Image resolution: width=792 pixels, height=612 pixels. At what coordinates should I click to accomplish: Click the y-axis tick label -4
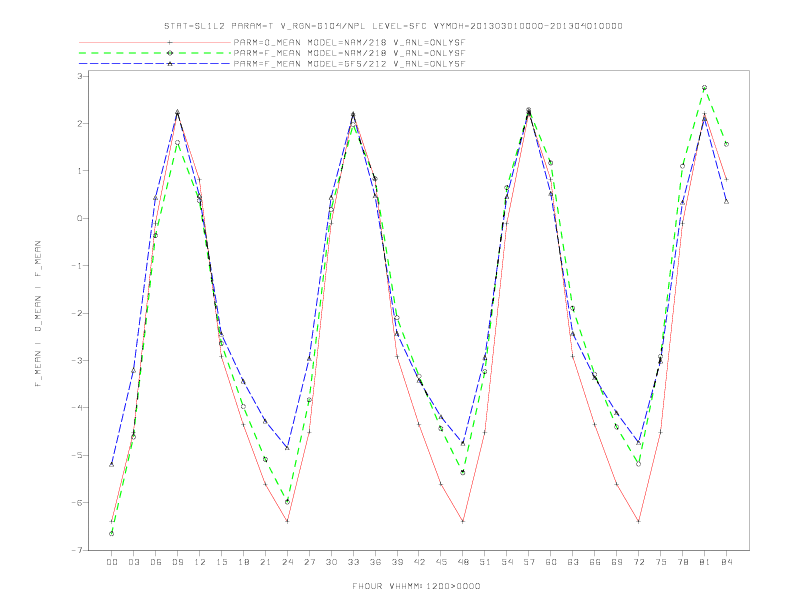[77, 408]
